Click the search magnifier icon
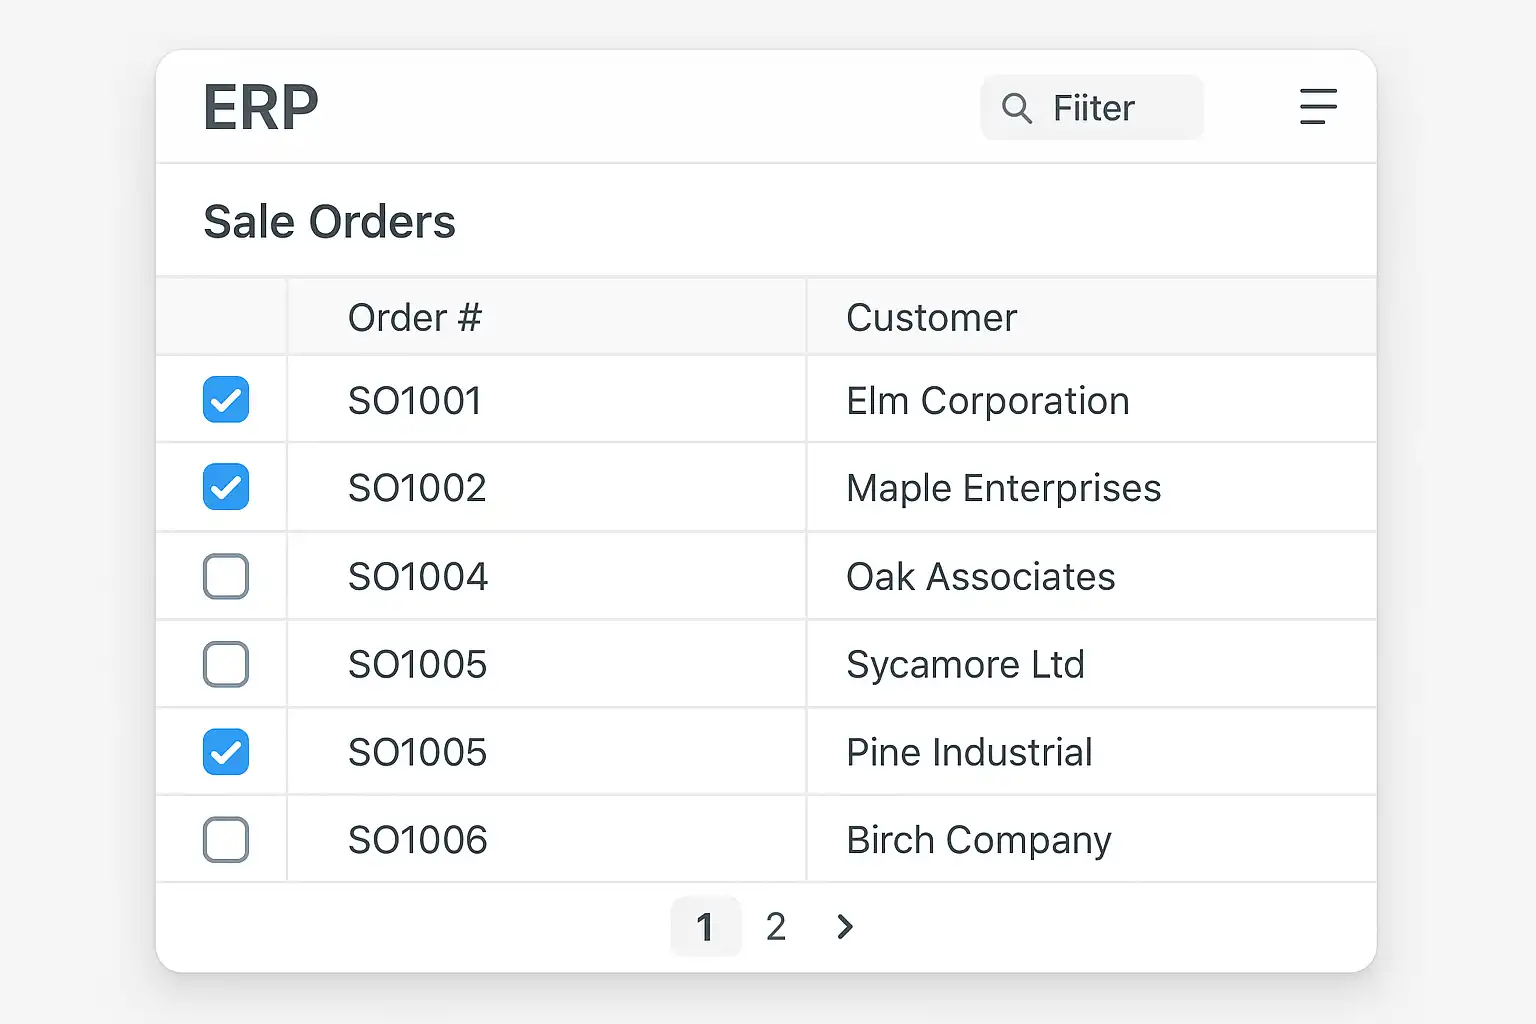This screenshot has width=1536, height=1024. [1016, 108]
